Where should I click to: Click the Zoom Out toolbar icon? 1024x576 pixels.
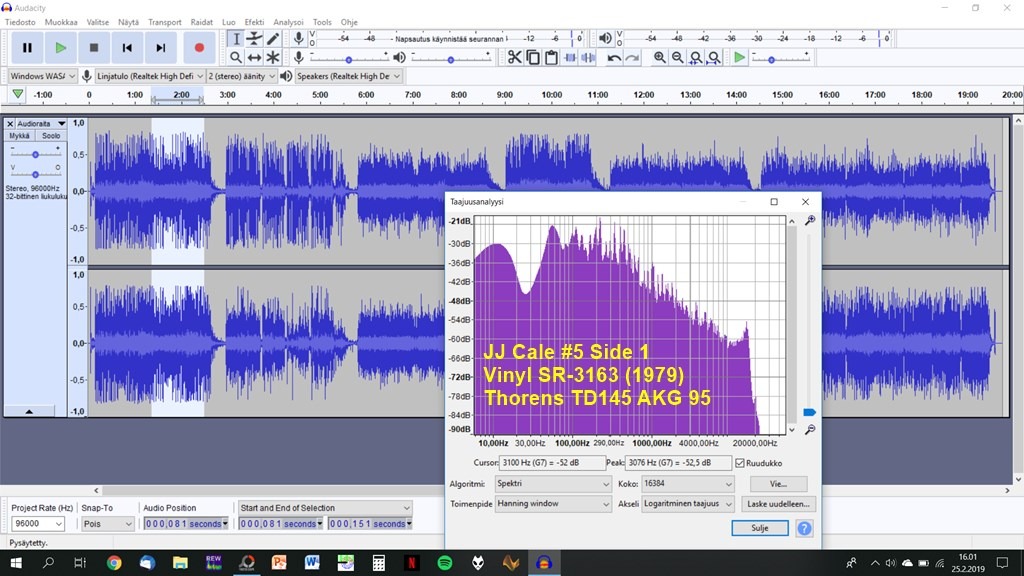coord(678,57)
